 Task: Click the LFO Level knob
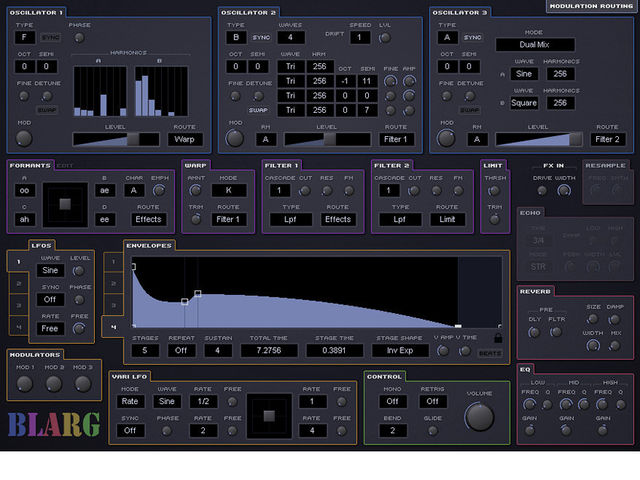(x=78, y=271)
